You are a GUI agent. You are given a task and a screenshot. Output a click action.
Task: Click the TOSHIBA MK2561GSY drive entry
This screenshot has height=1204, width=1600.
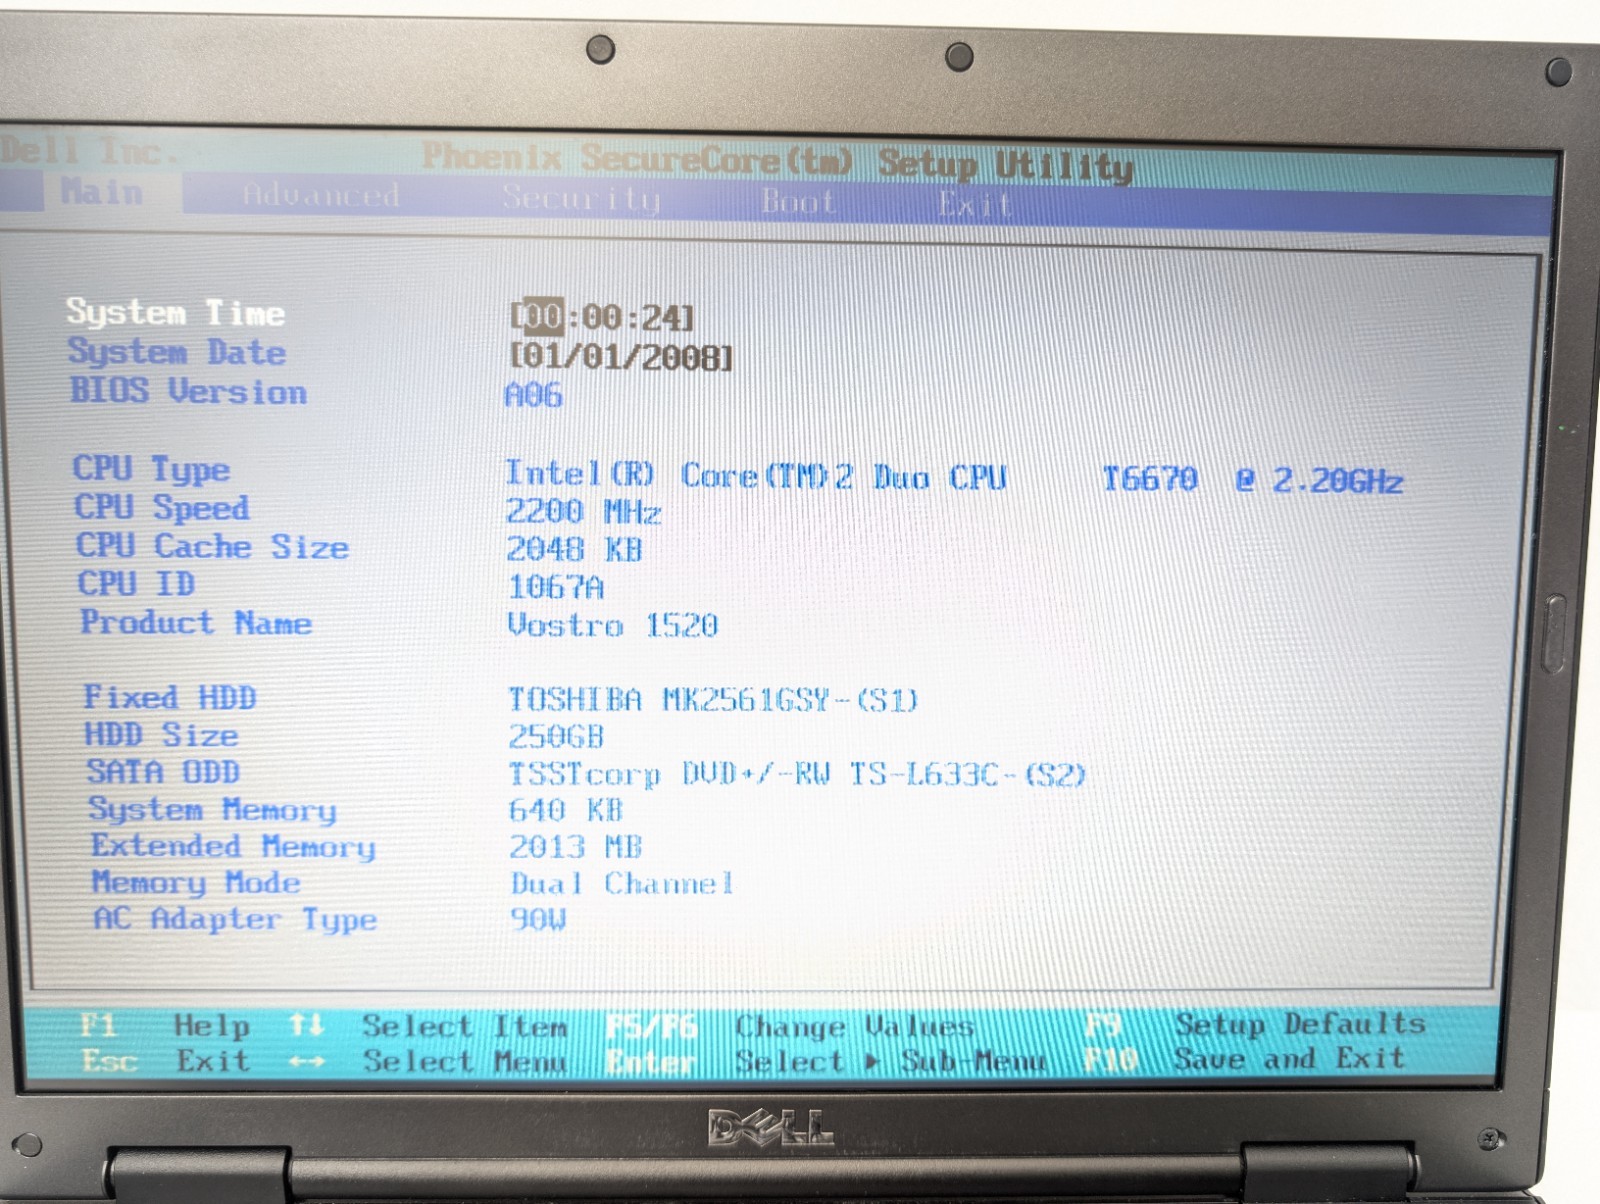click(x=712, y=699)
